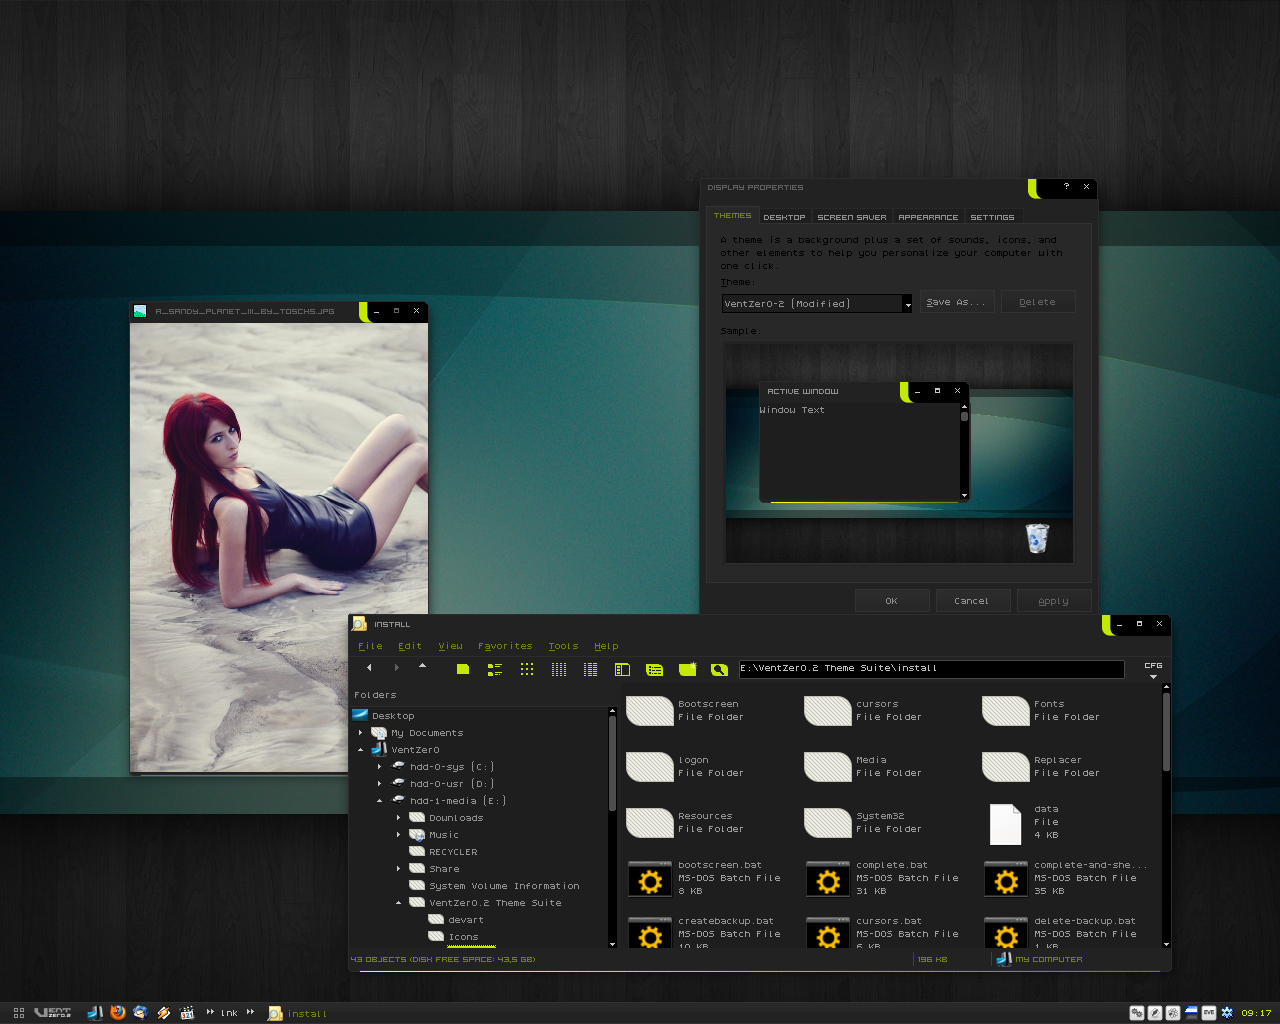The height and width of the screenshot is (1024, 1280).
Task: Open Firefox from the quick launch bar
Action: 117,1013
